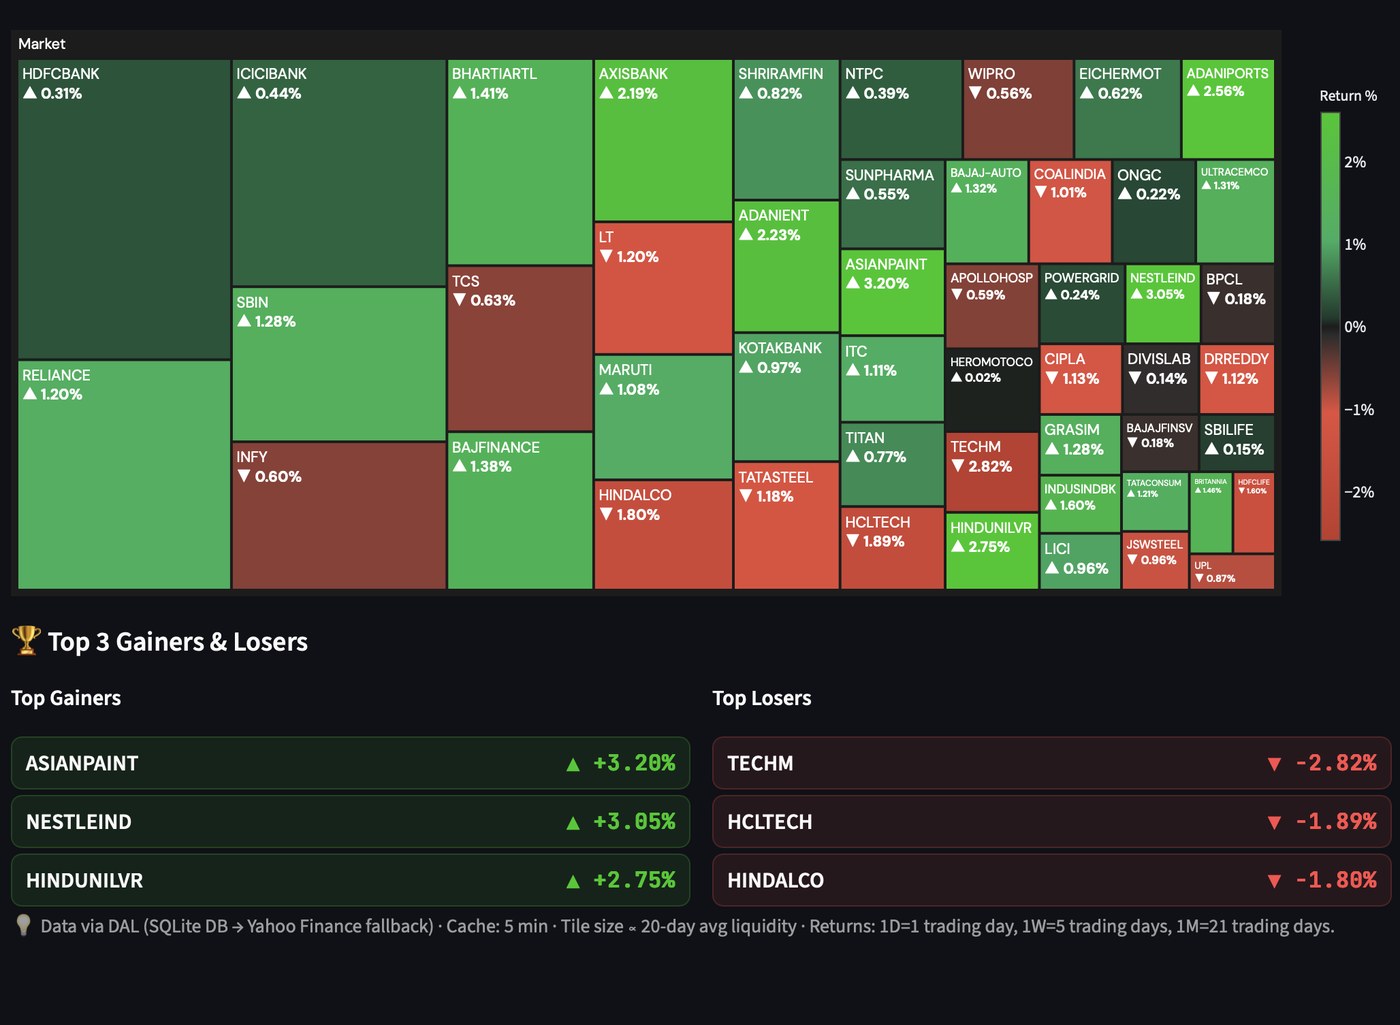Open the HINDALCO top loser card

point(1052,880)
